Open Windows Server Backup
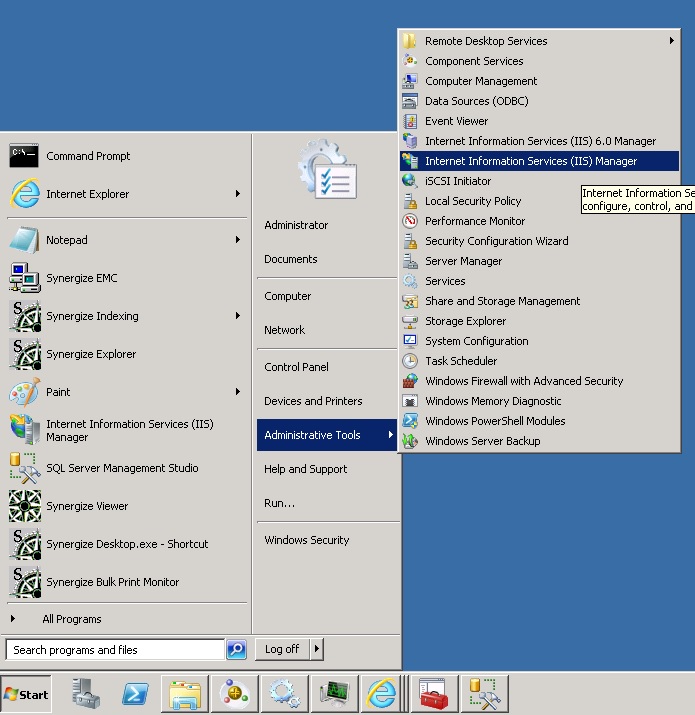 (539, 441)
